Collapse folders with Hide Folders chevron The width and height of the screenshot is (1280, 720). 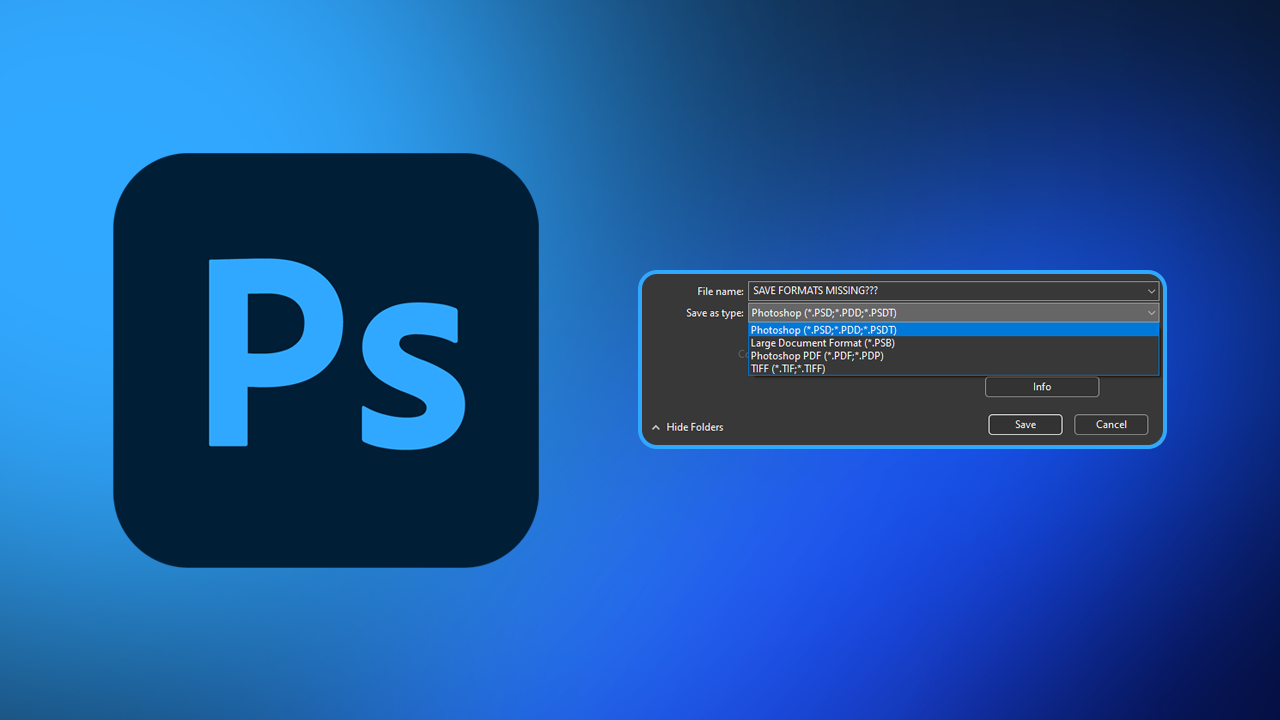coord(656,428)
